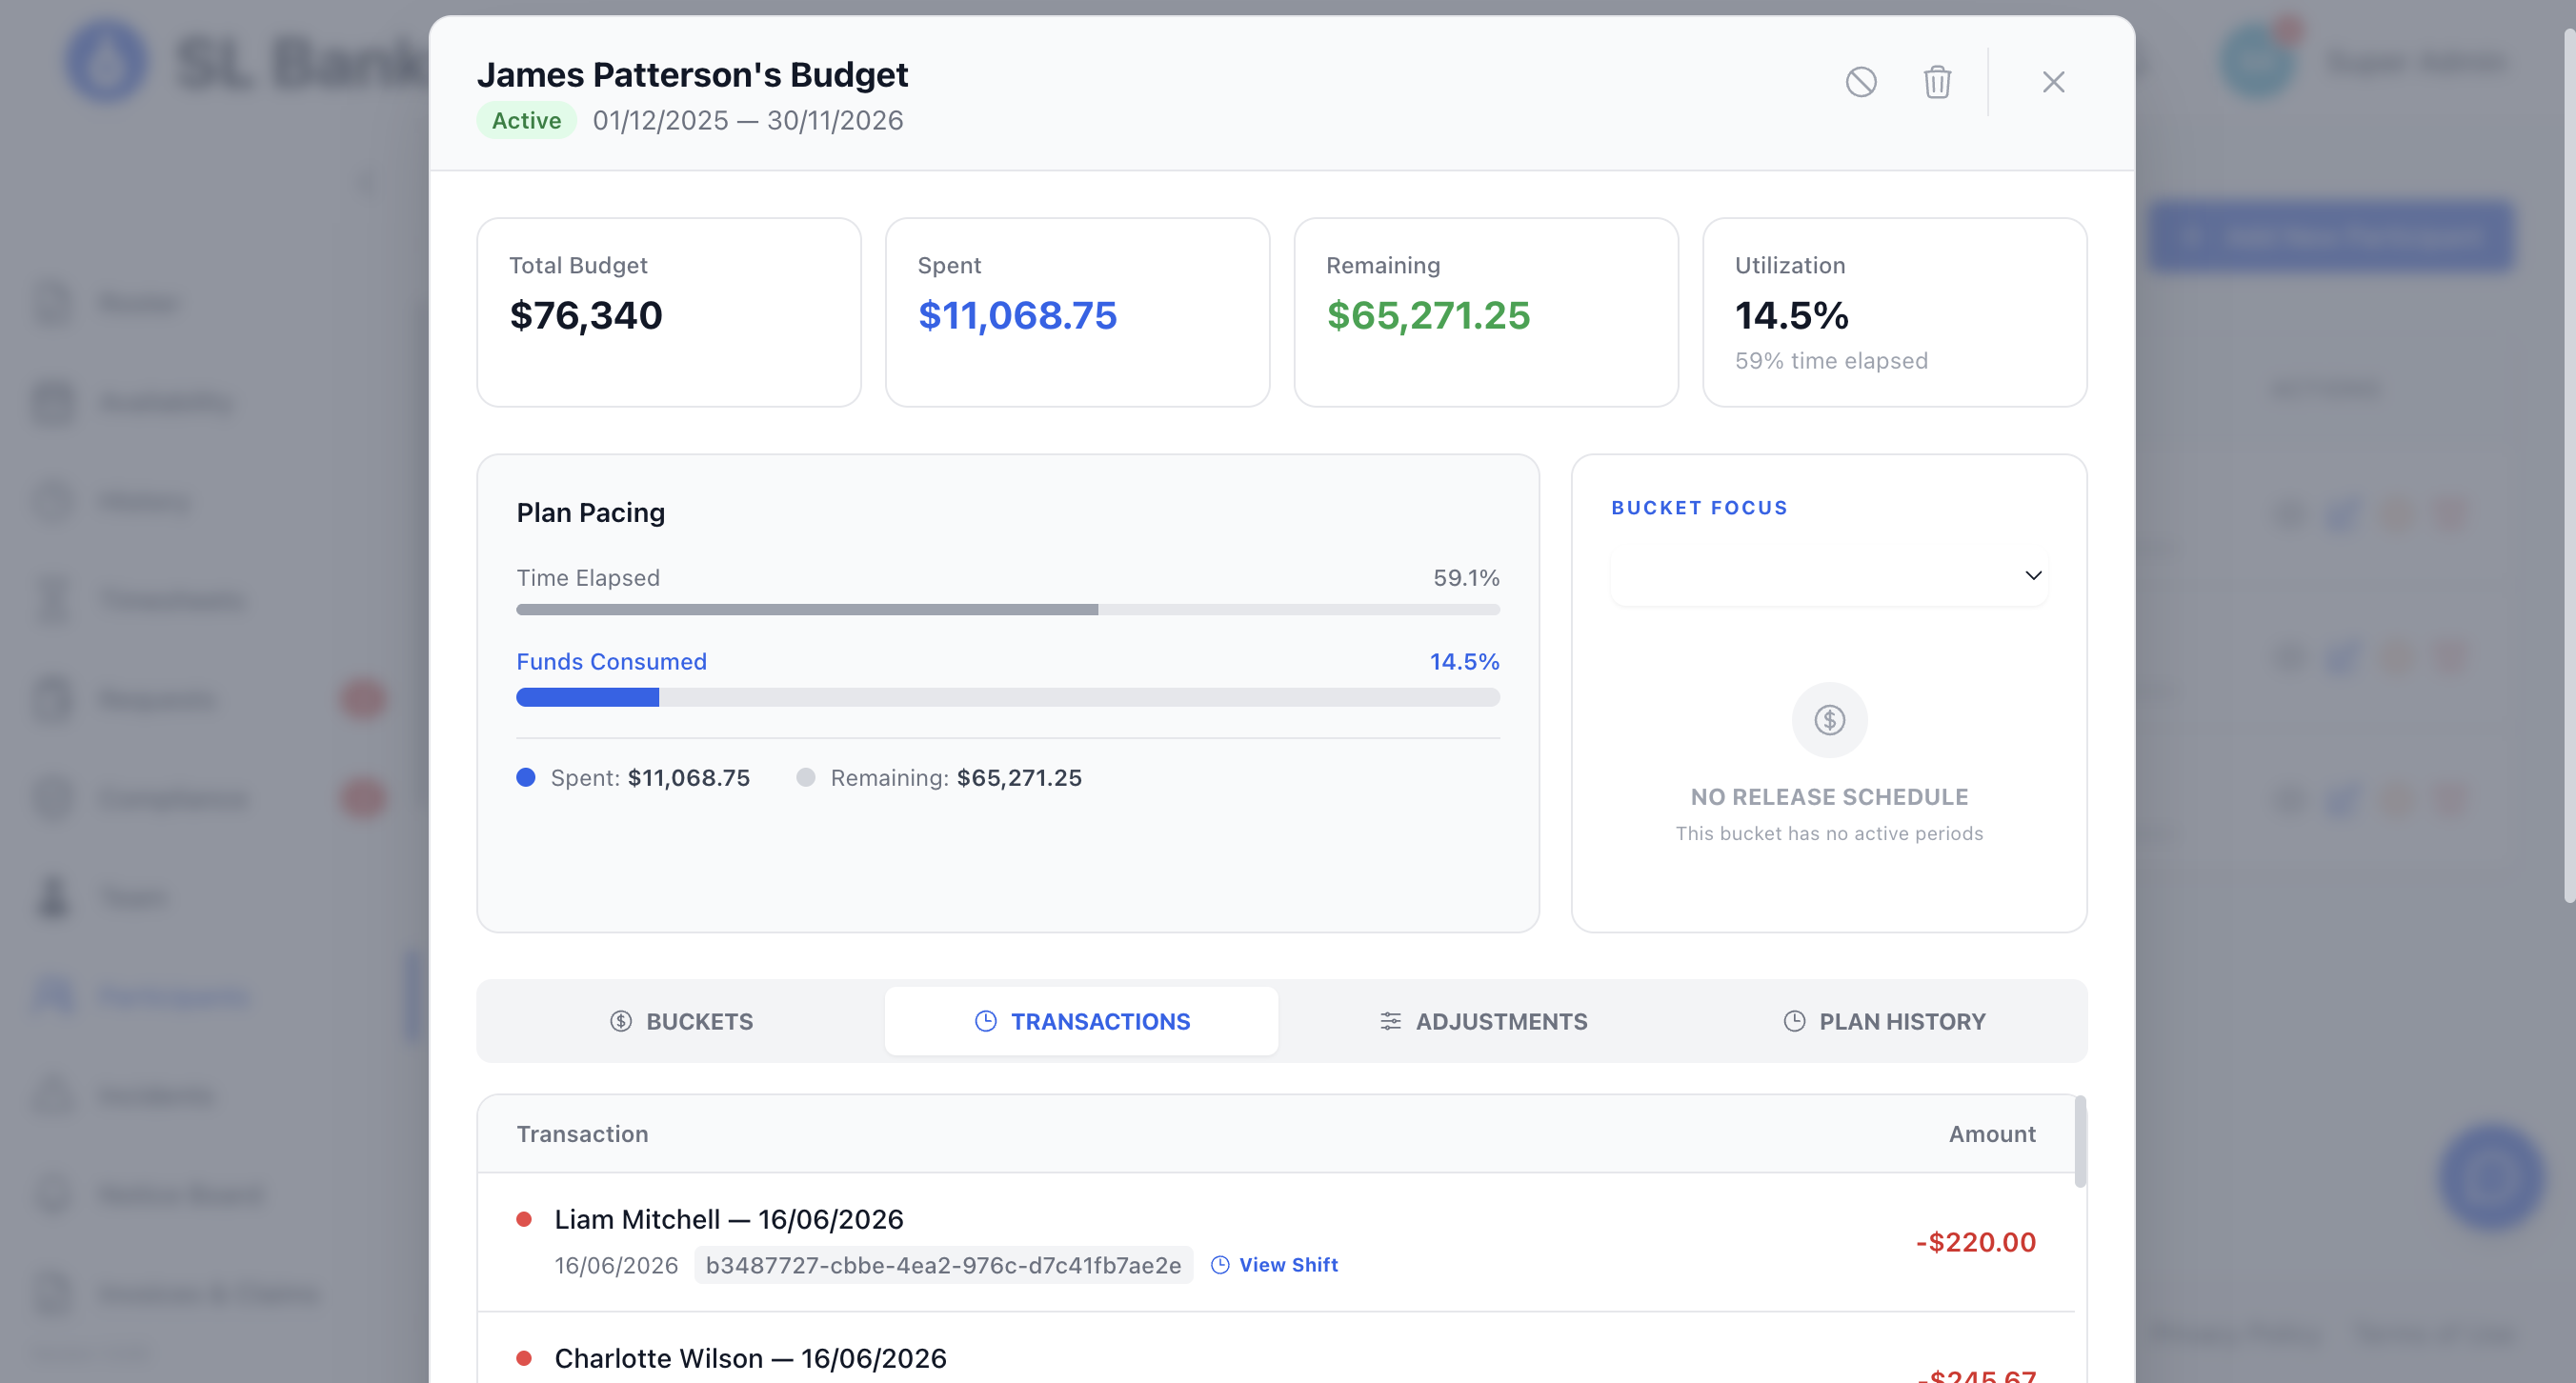Screen dimensions: 2576x1383
Task: Delete budget using the trash icon
Action: coord(1937,82)
